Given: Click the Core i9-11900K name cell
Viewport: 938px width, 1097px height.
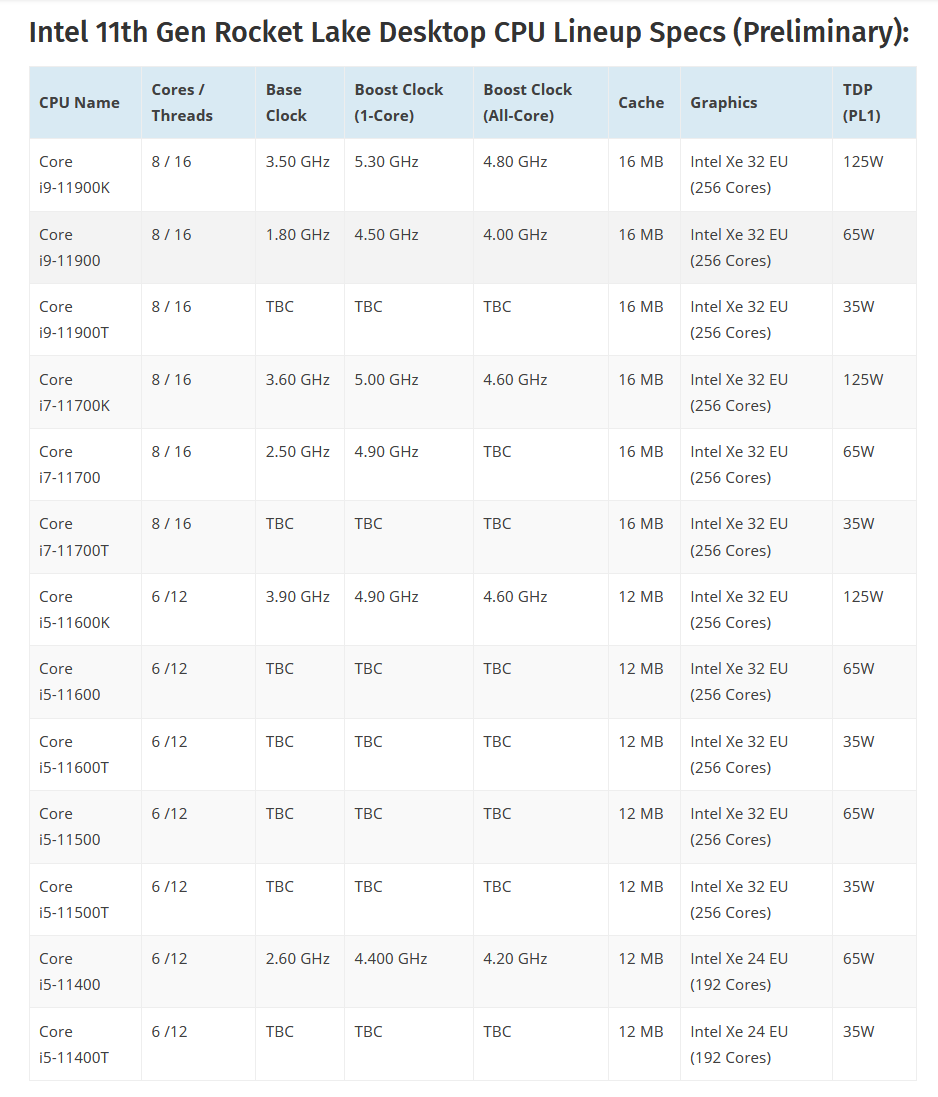Looking at the screenshot, I should [74, 174].
